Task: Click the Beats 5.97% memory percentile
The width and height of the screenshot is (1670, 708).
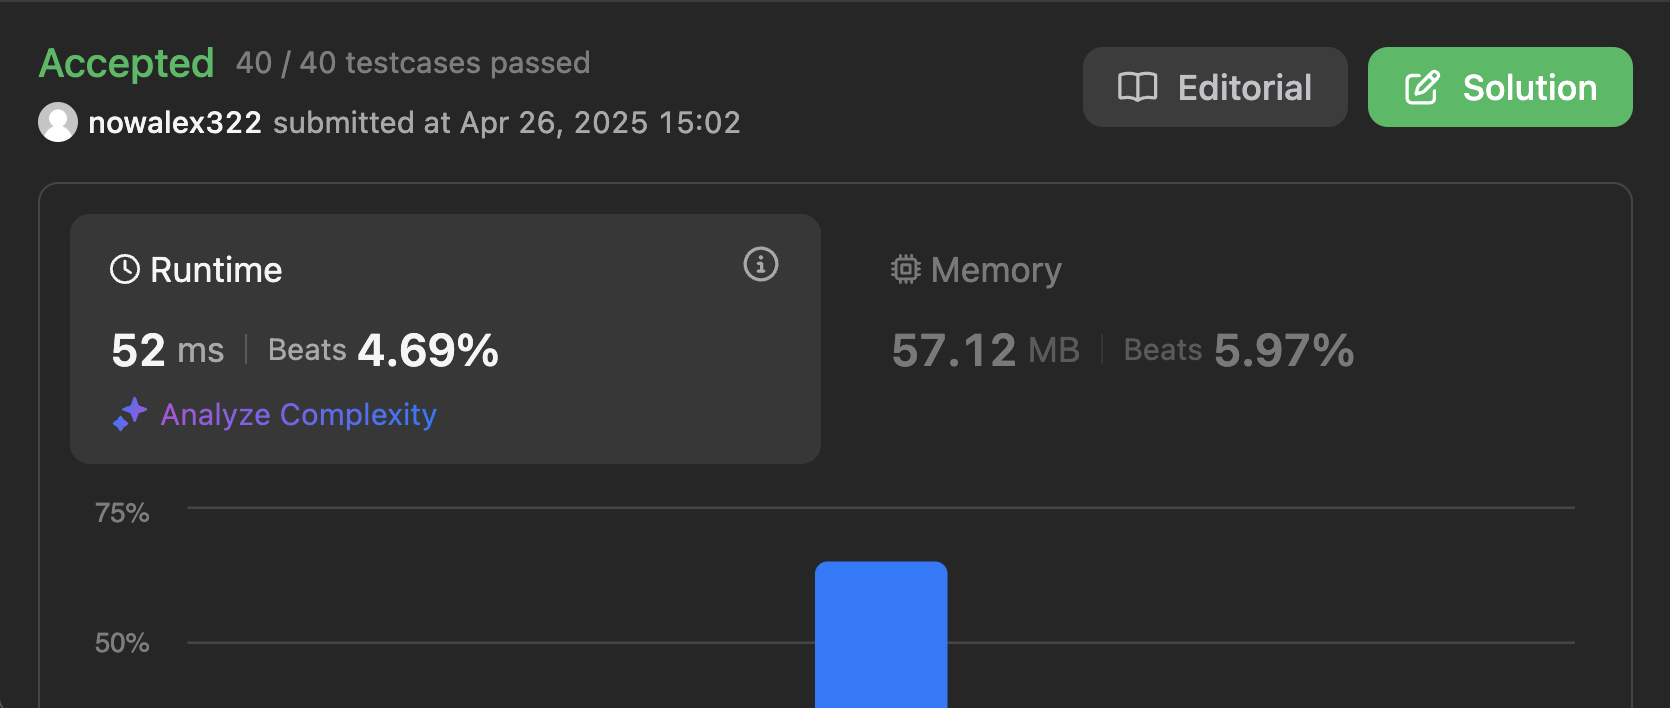Action: pos(1239,350)
